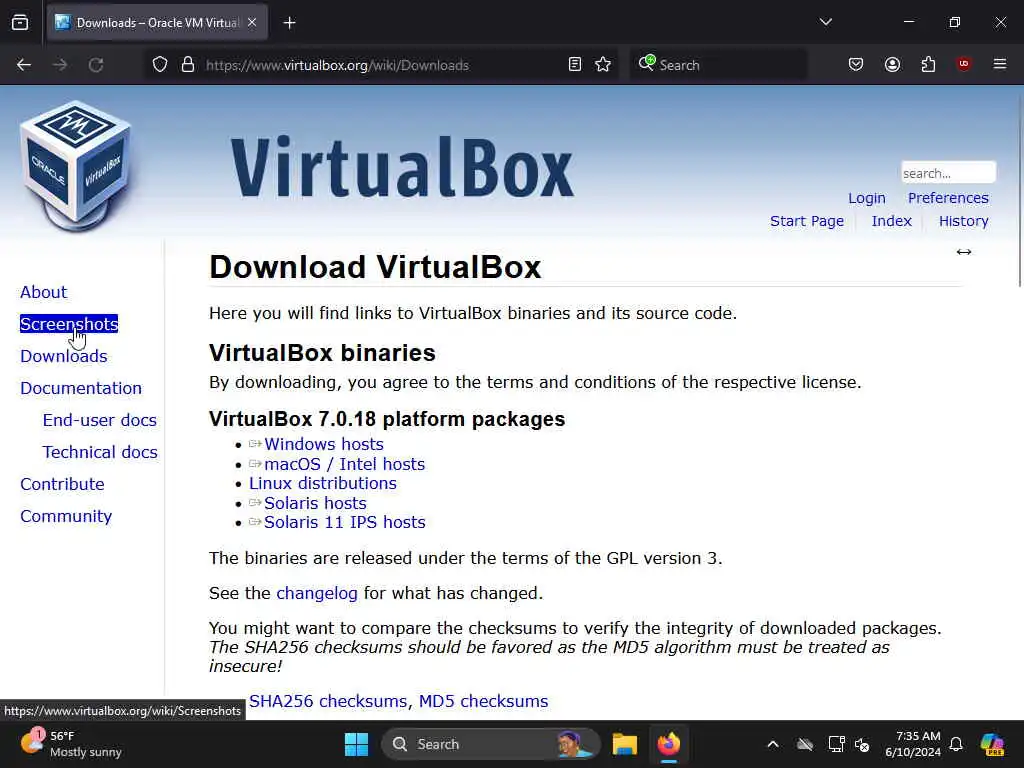
Task: Click the virtualbox.org URL in address bar
Action: 337,65
